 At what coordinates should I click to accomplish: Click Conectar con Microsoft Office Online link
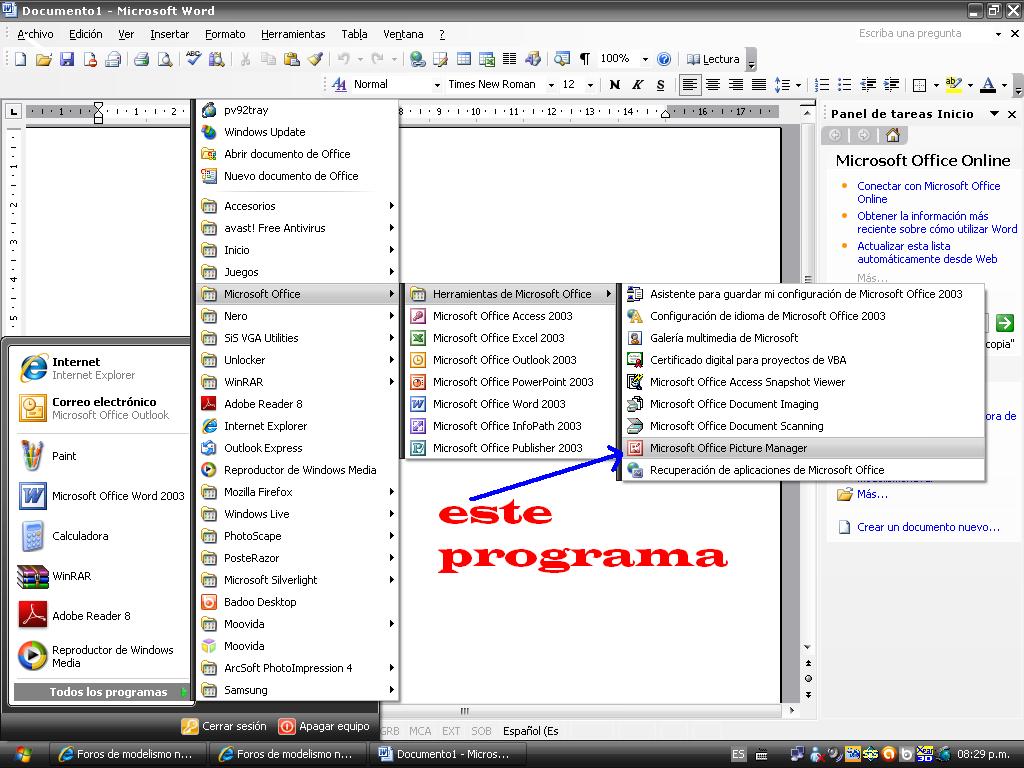(928, 193)
